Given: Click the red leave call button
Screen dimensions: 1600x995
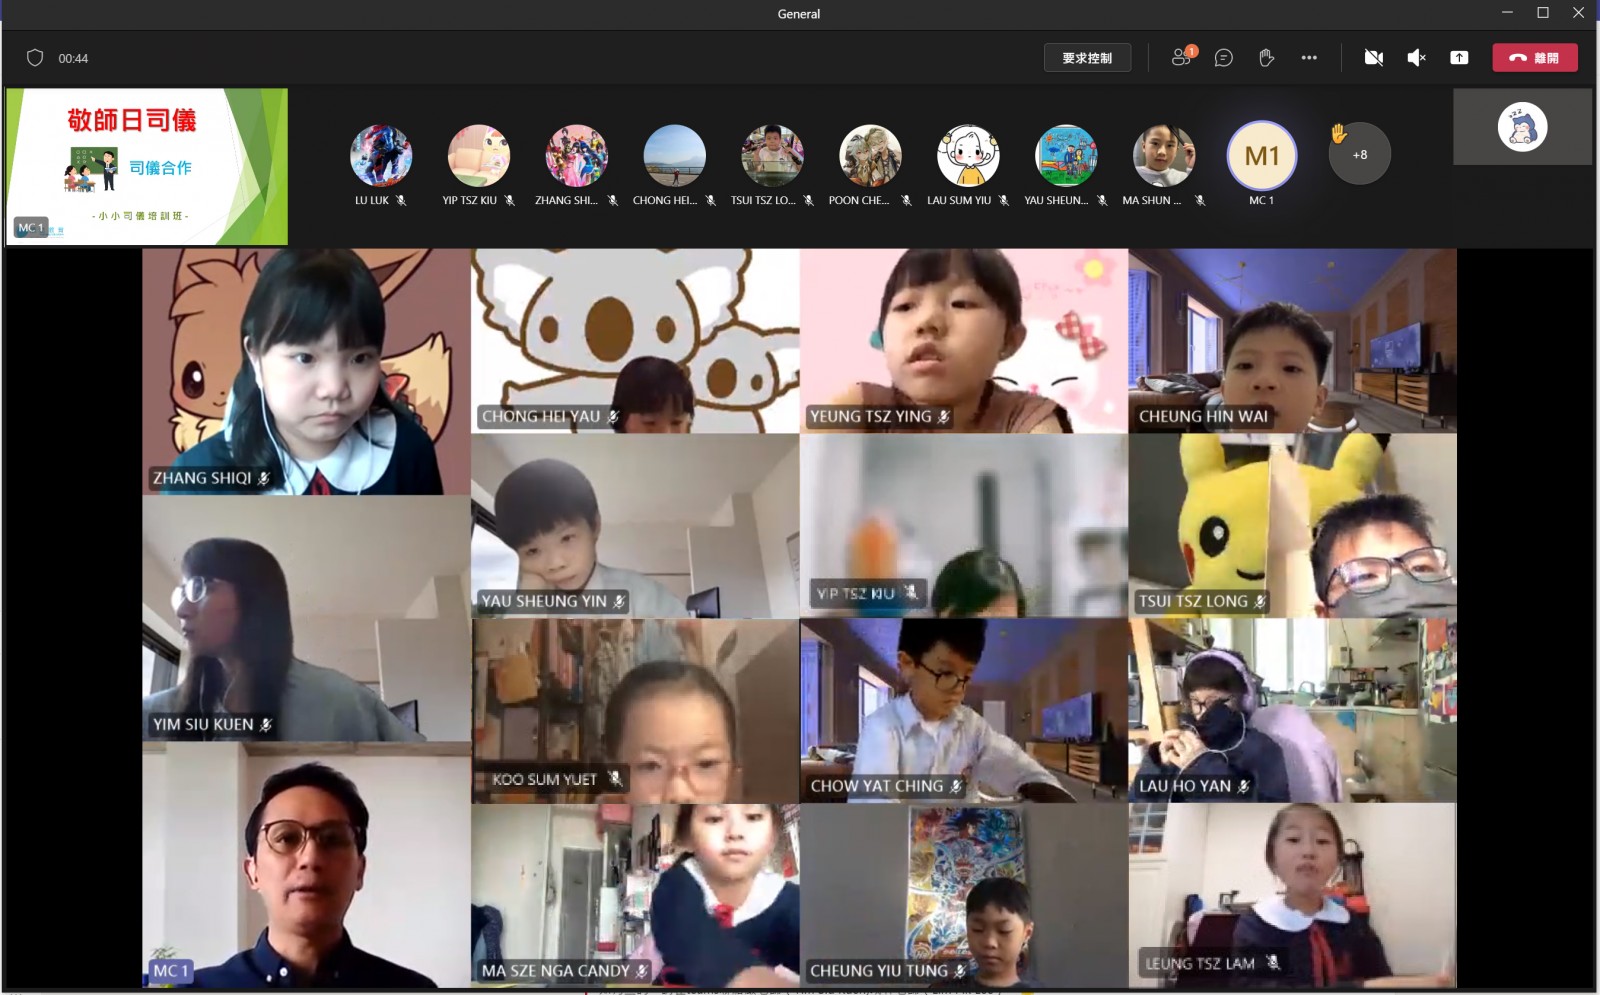Looking at the screenshot, I should [1535, 58].
